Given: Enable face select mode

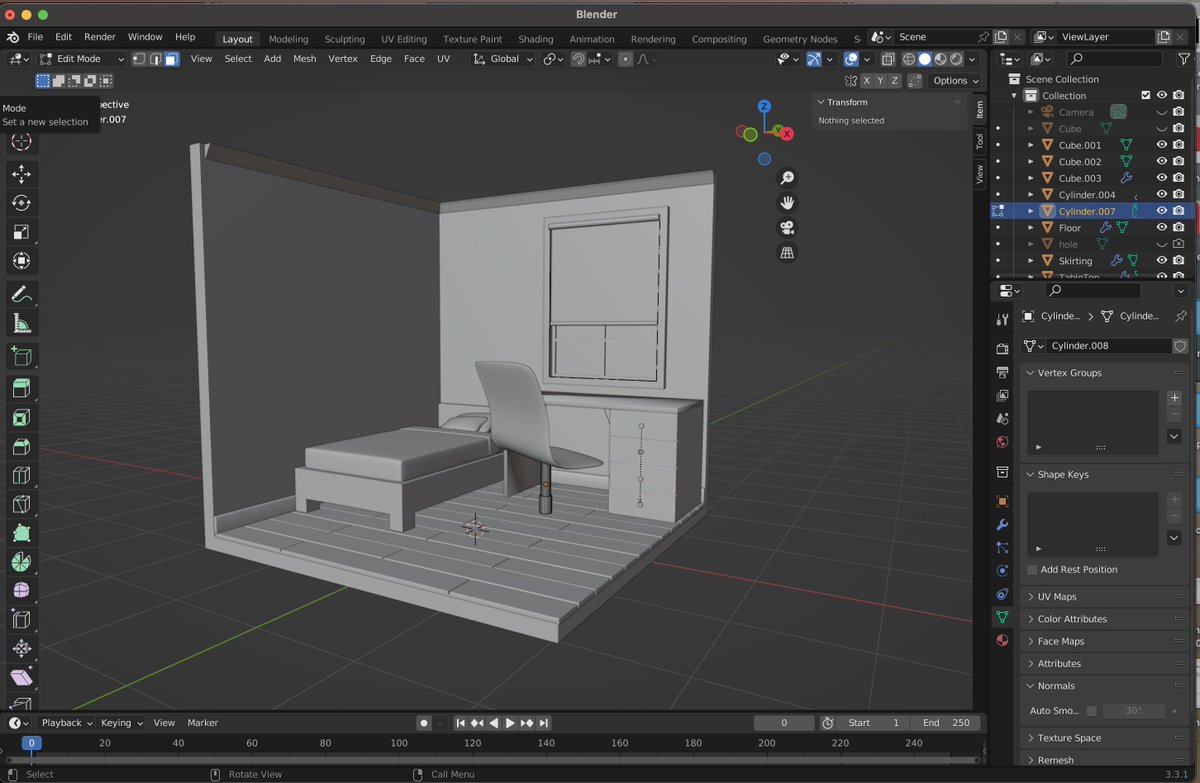Looking at the screenshot, I should coord(172,59).
